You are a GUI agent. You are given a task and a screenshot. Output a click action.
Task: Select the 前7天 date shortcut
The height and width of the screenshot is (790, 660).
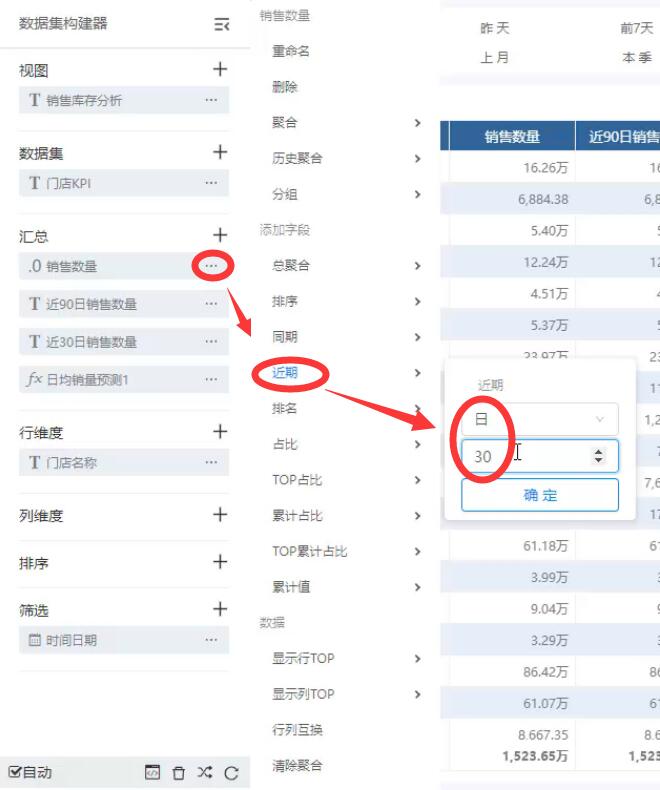637,28
